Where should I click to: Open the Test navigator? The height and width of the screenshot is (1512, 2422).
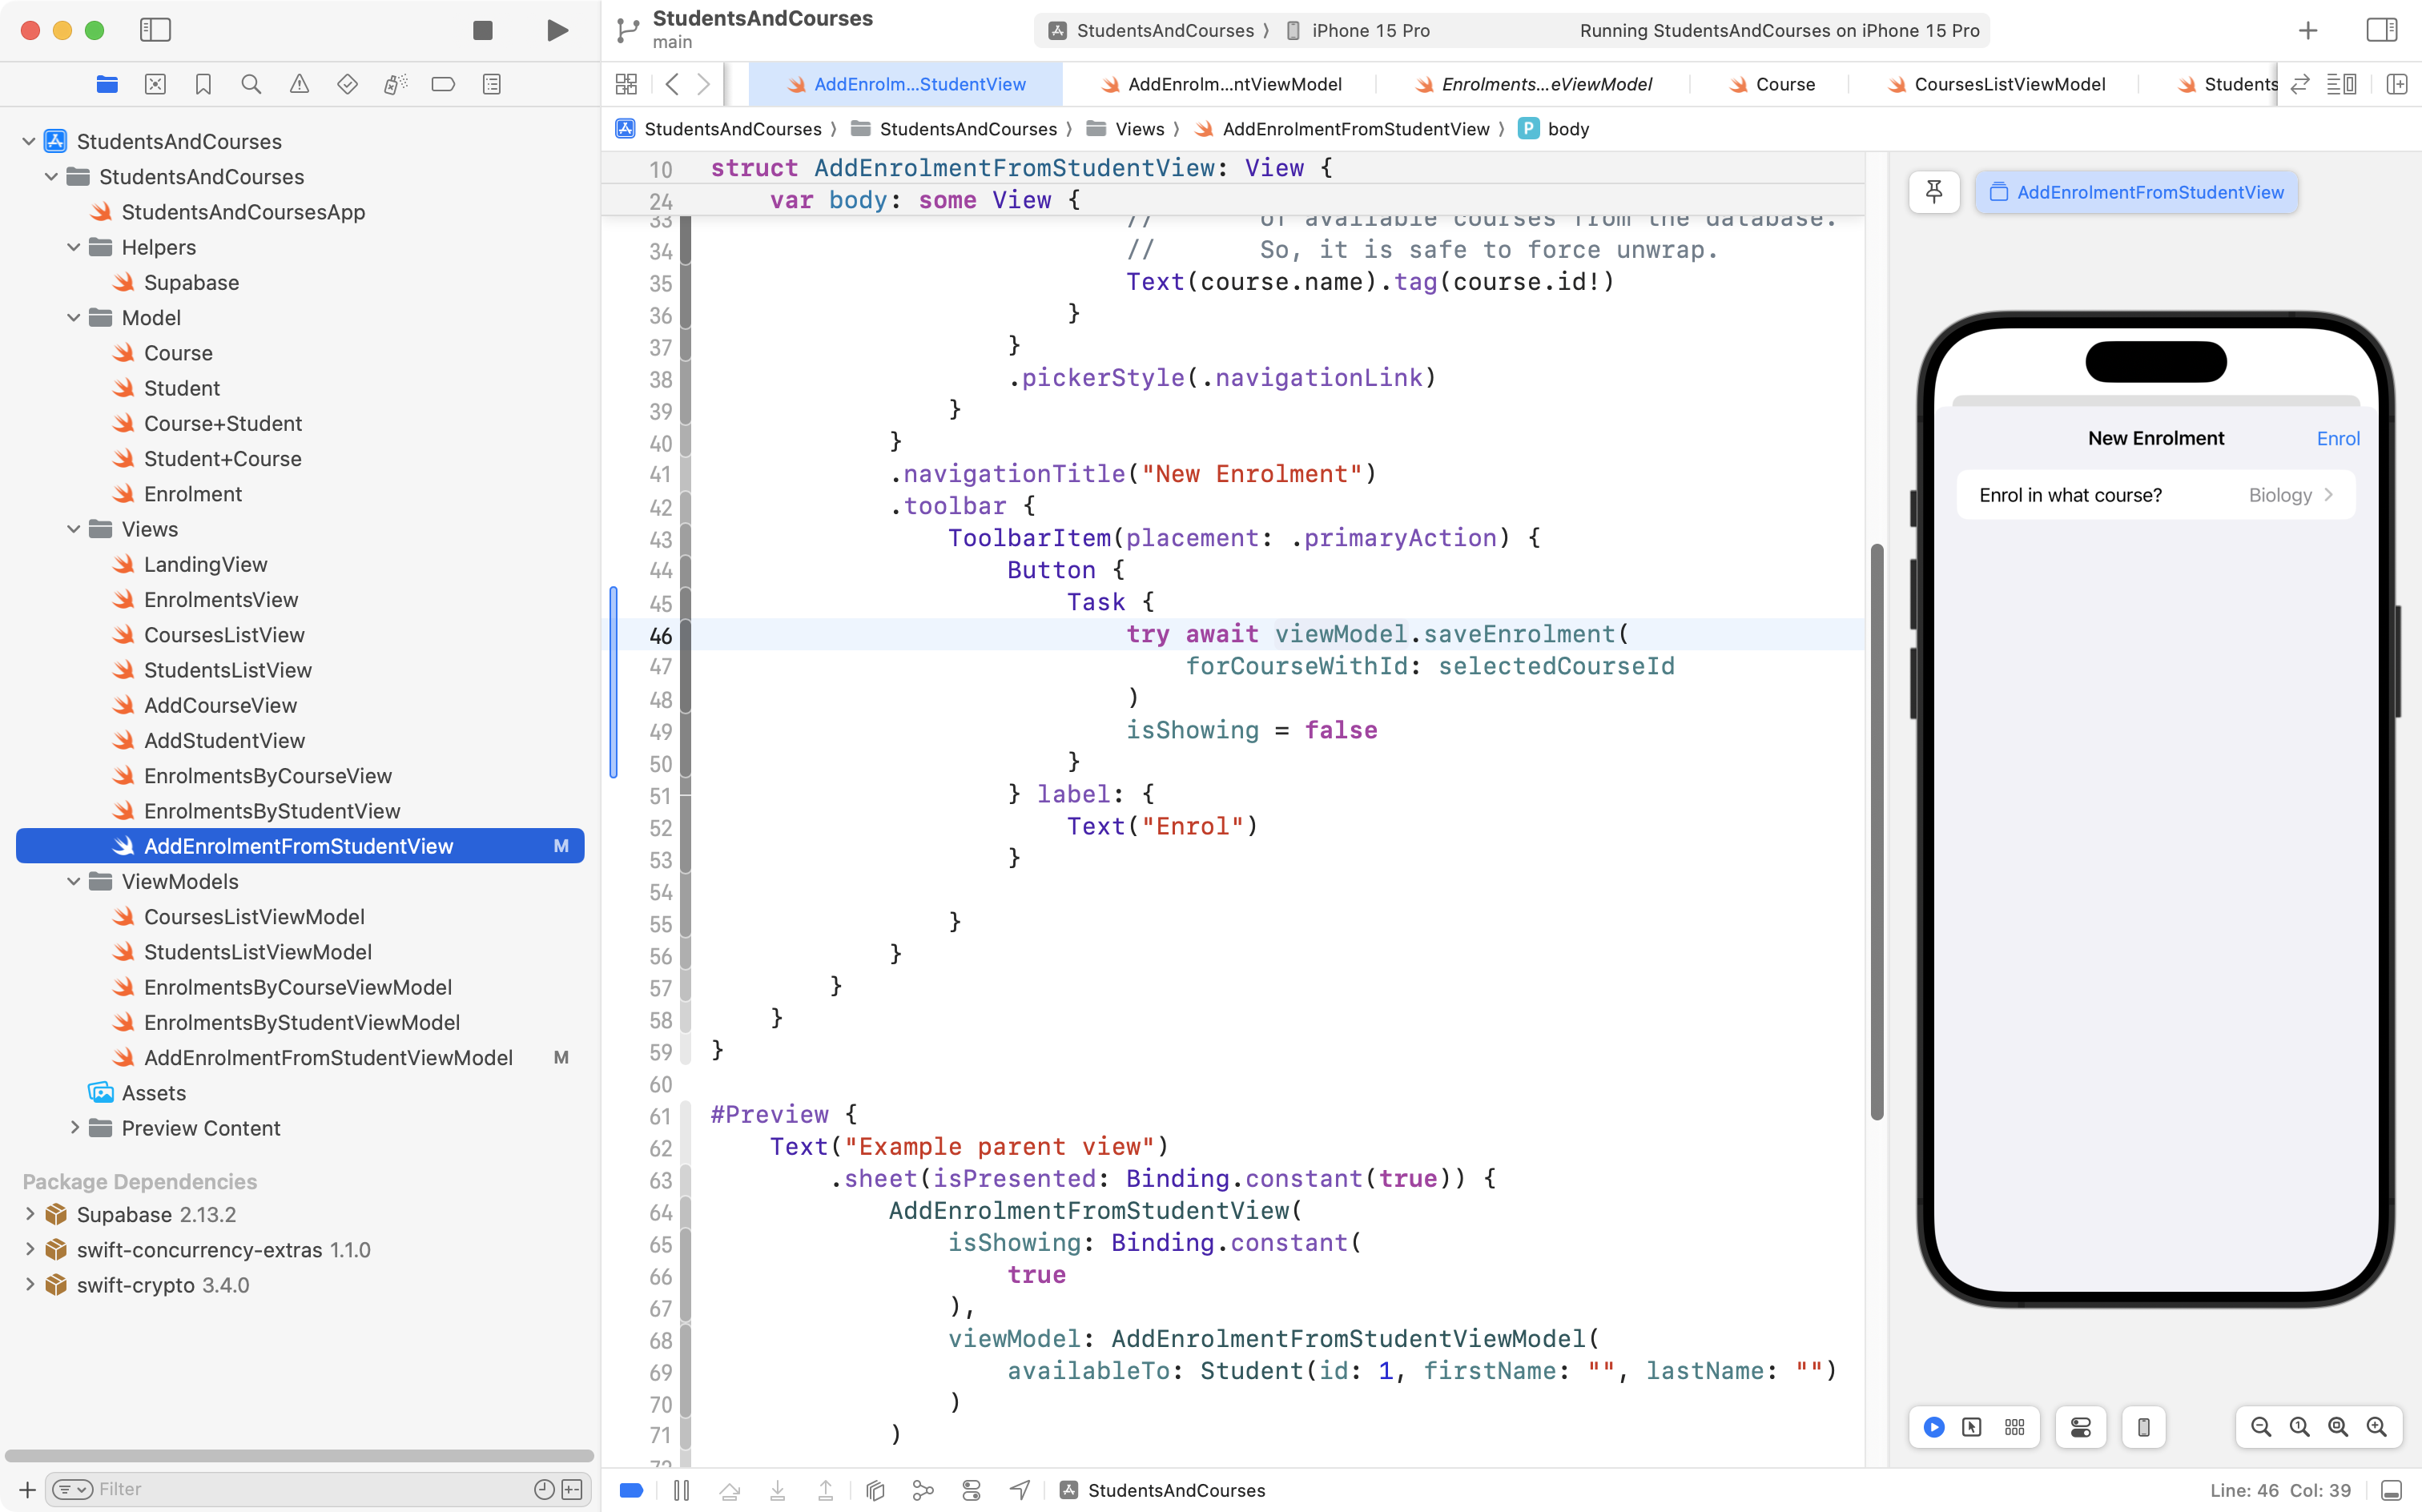[x=347, y=84]
